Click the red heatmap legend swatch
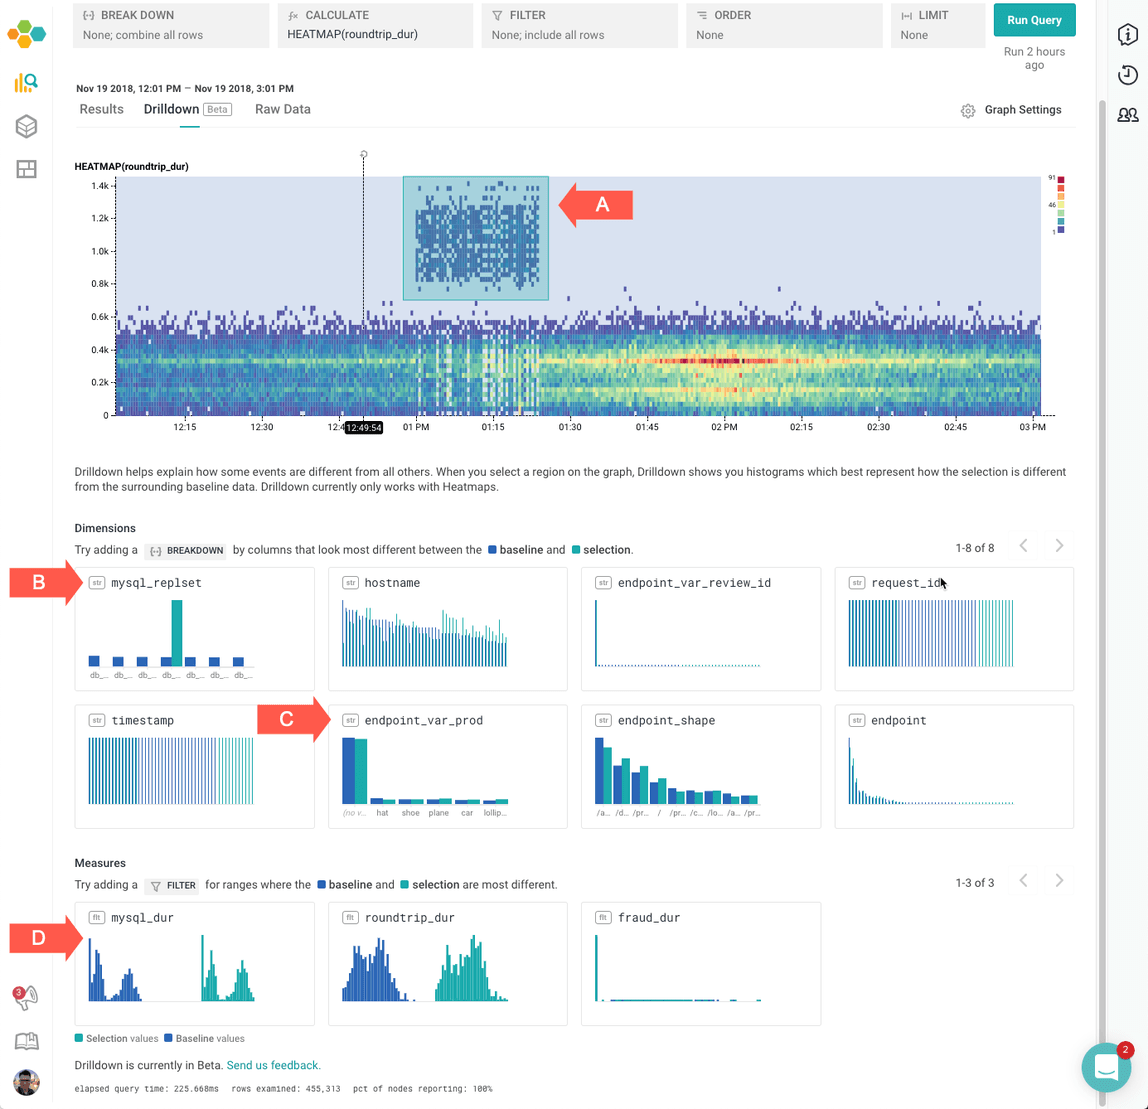Image resolution: width=1148 pixels, height=1109 pixels. pos(1060,179)
